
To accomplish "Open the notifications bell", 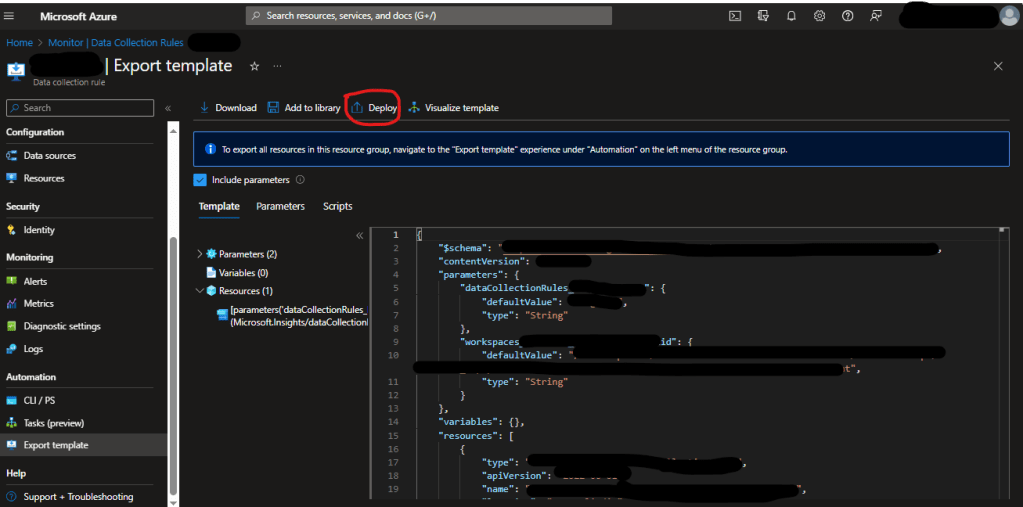I will tap(791, 16).
